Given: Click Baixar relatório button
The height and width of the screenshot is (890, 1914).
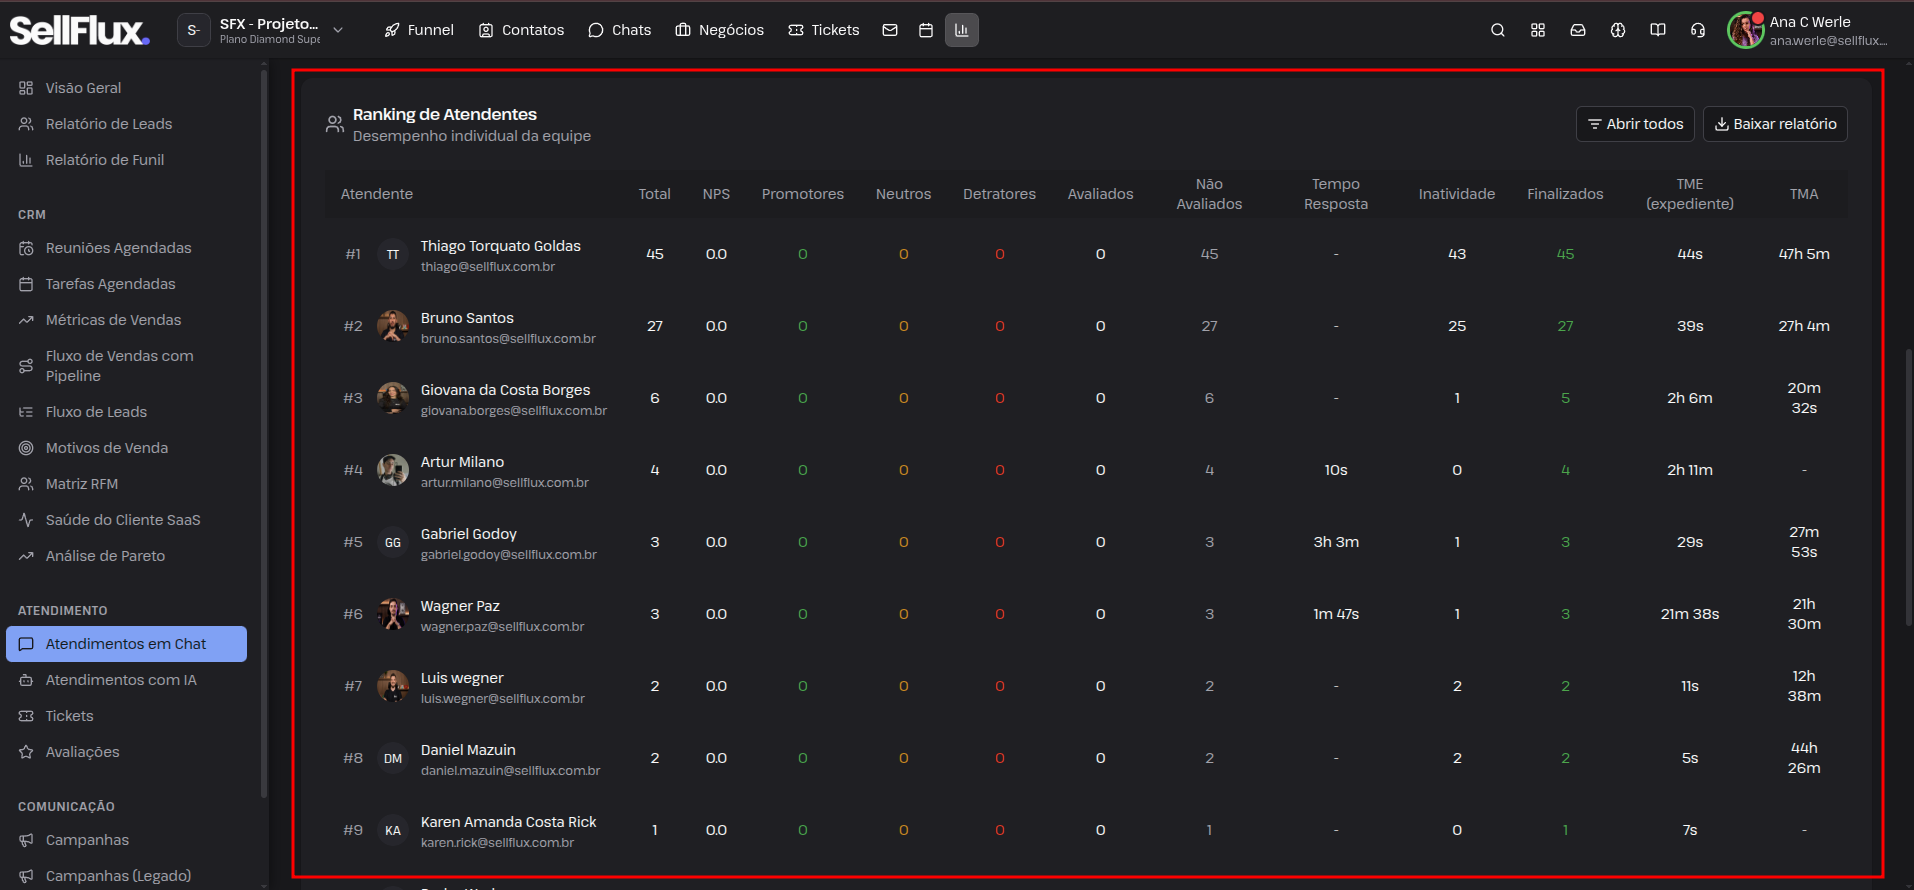Looking at the screenshot, I should pos(1775,124).
